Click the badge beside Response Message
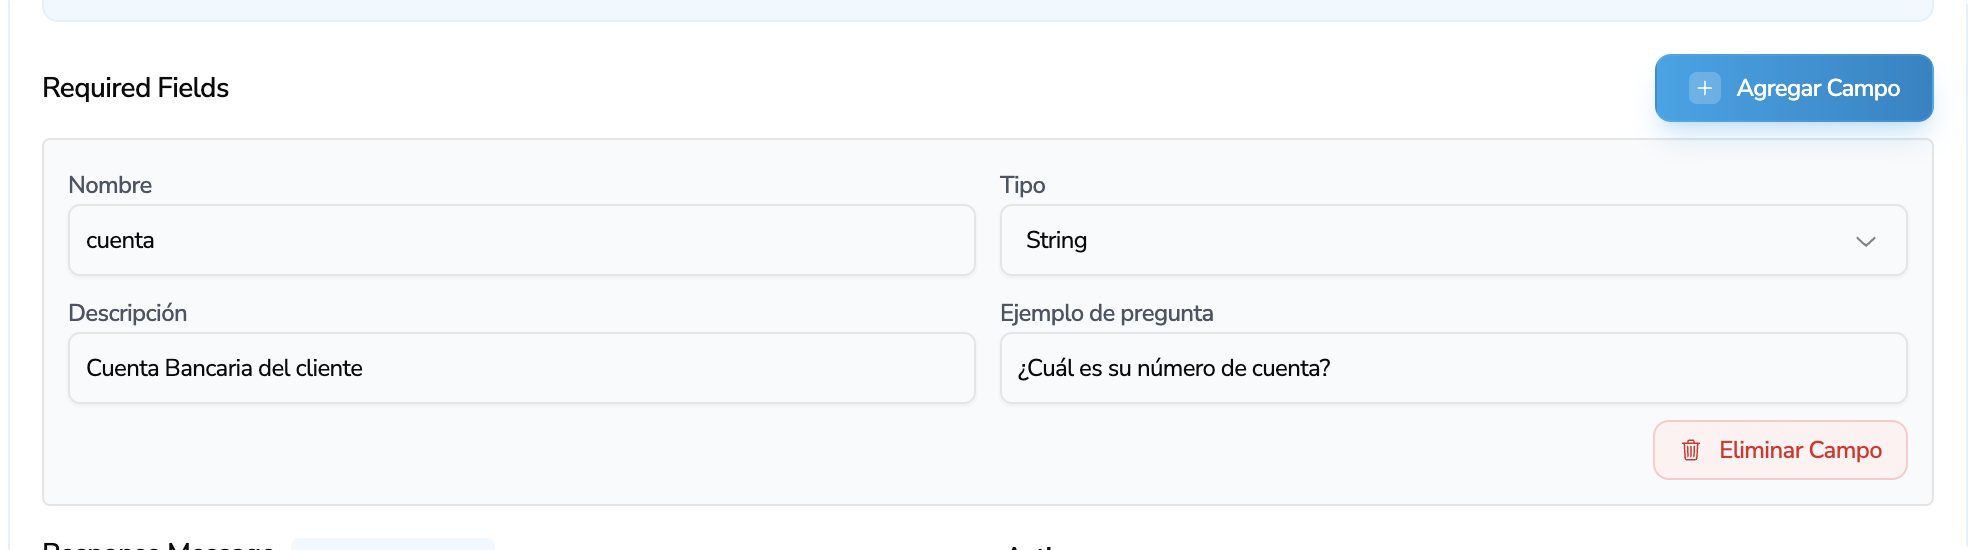Viewport: 1970px width, 550px height. coord(392,544)
